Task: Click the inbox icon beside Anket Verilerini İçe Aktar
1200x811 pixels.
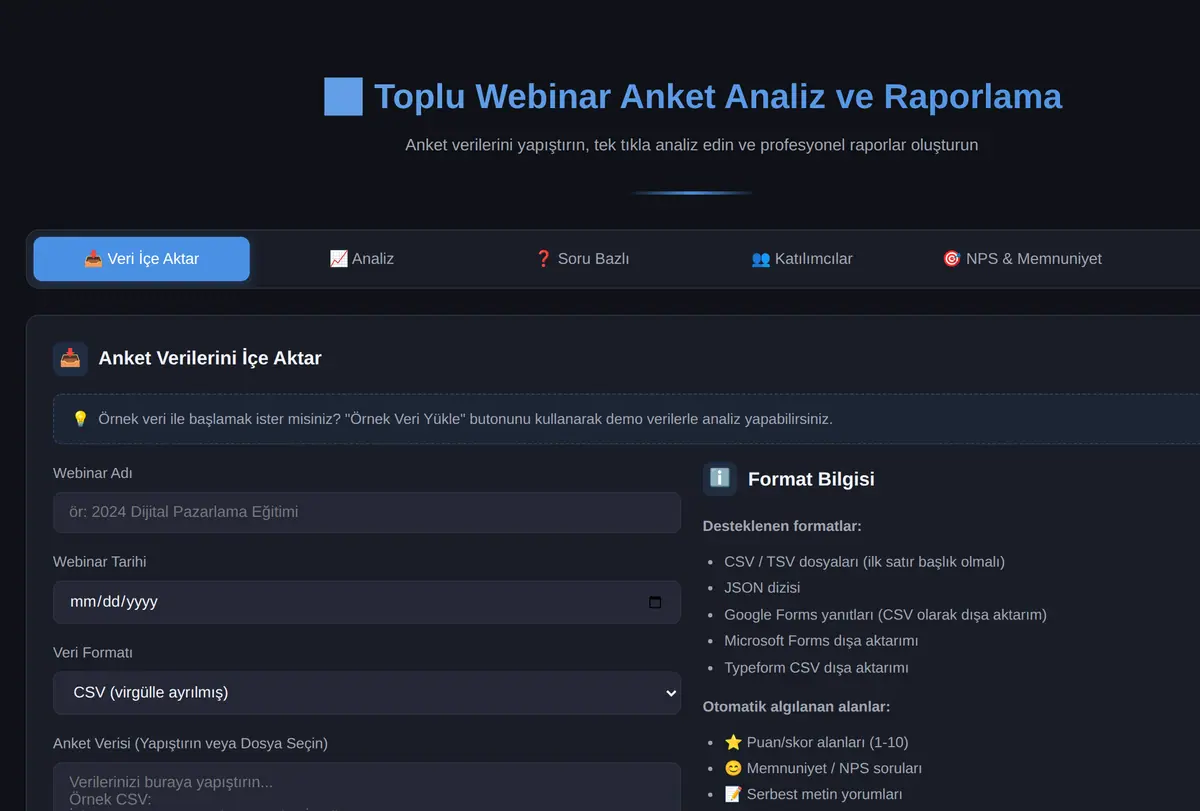Action: pyautogui.click(x=70, y=358)
